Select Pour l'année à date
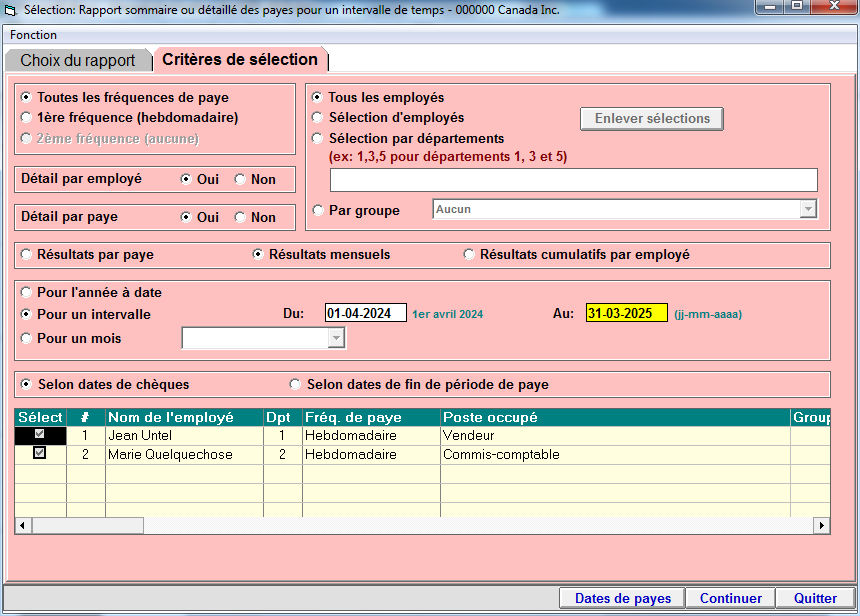The image size is (860, 616). [x=27, y=293]
